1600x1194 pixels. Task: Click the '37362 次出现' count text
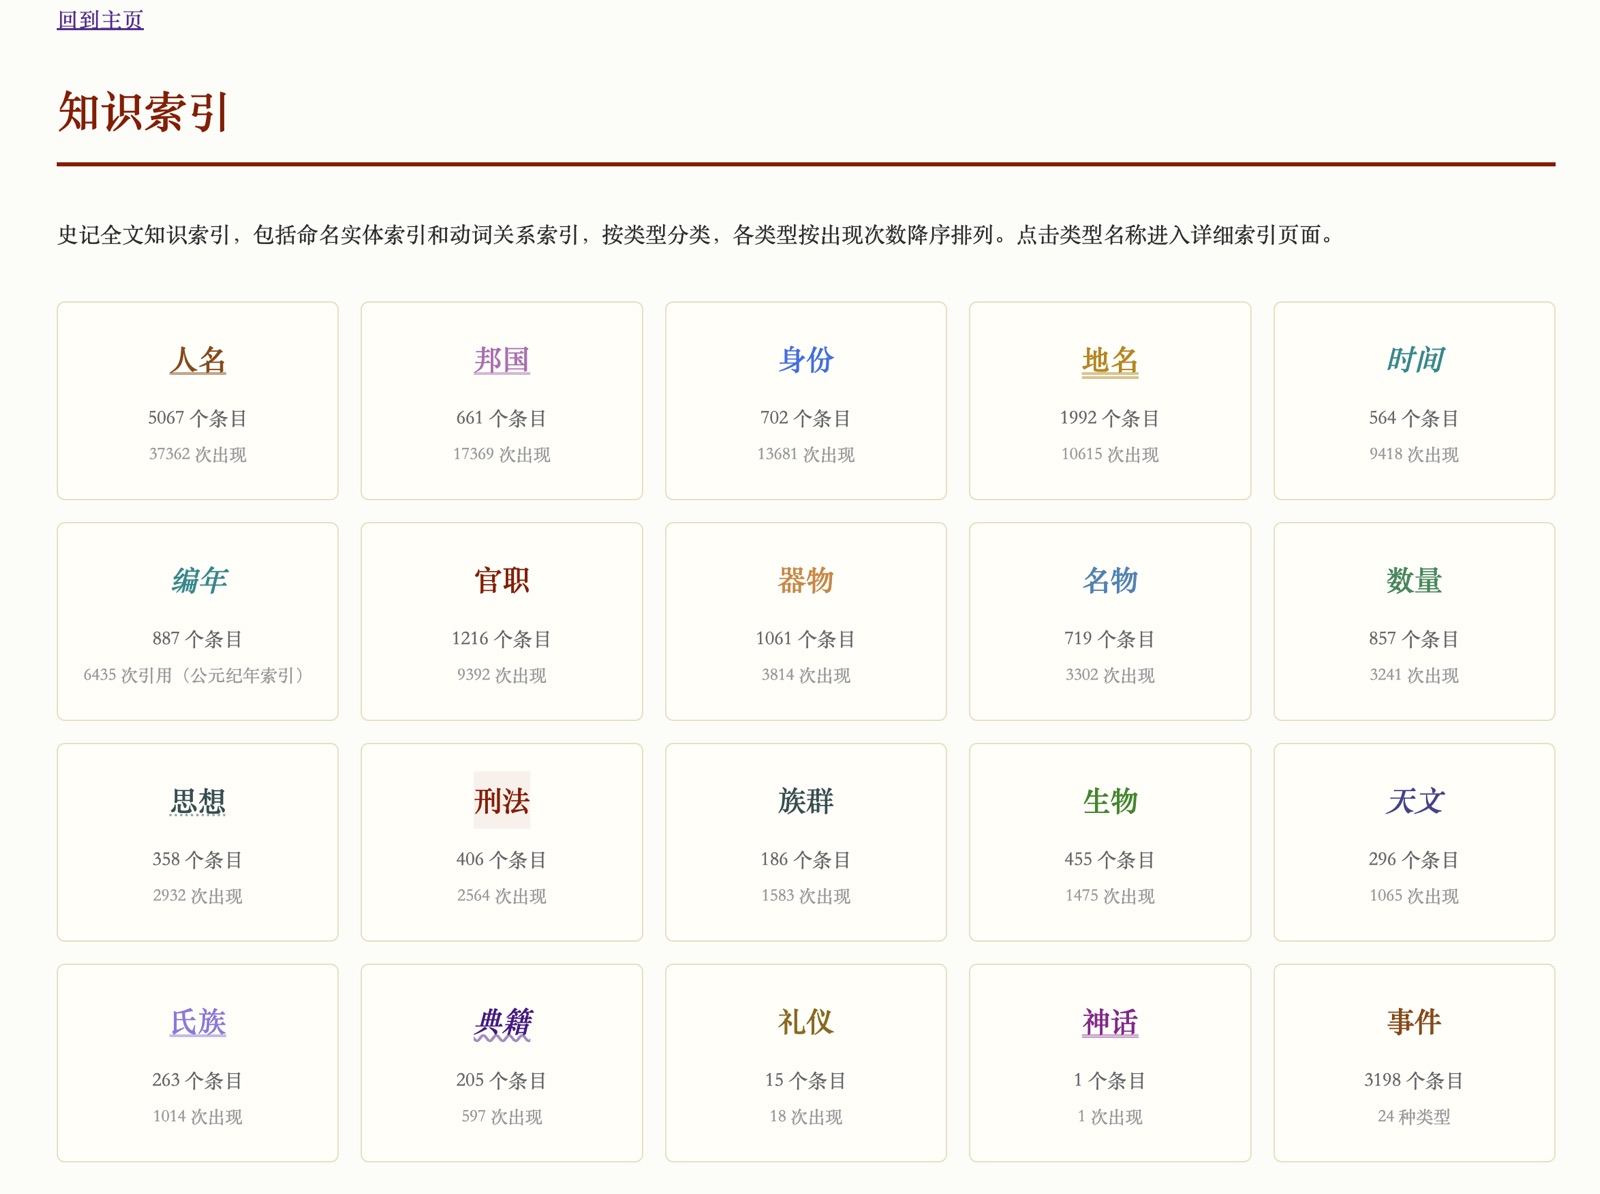[198, 454]
